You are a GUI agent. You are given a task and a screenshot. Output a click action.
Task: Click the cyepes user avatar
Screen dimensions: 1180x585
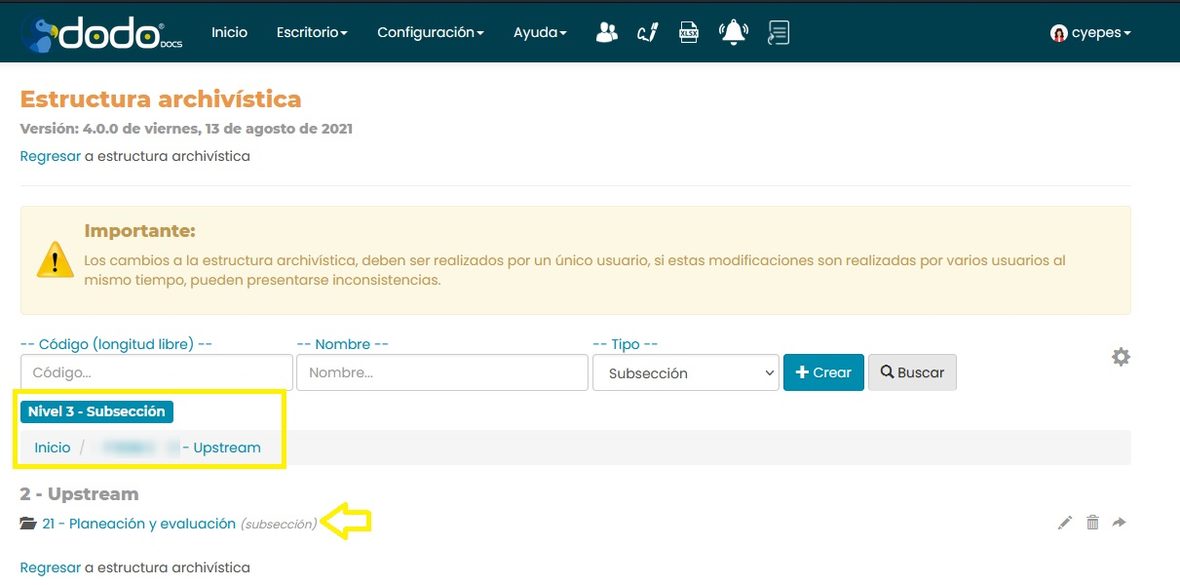[1059, 33]
